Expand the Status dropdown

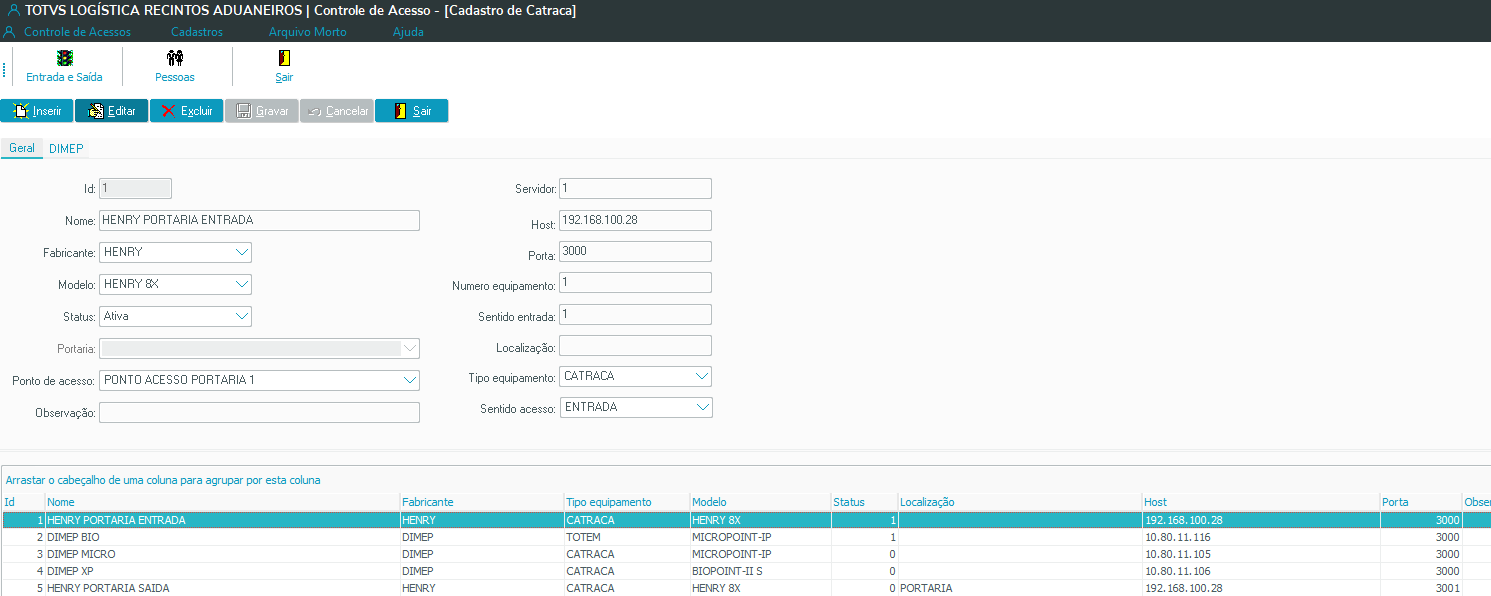(242, 316)
